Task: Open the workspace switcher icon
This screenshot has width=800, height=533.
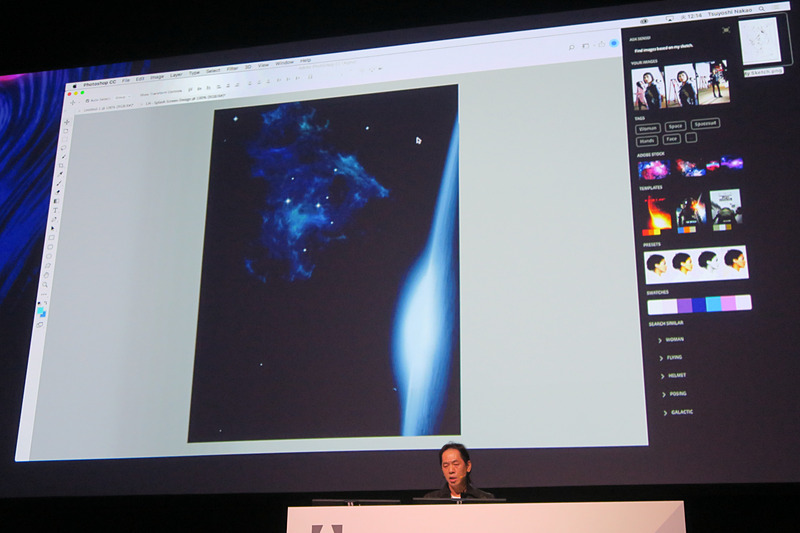Action: pyautogui.click(x=586, y=46)
